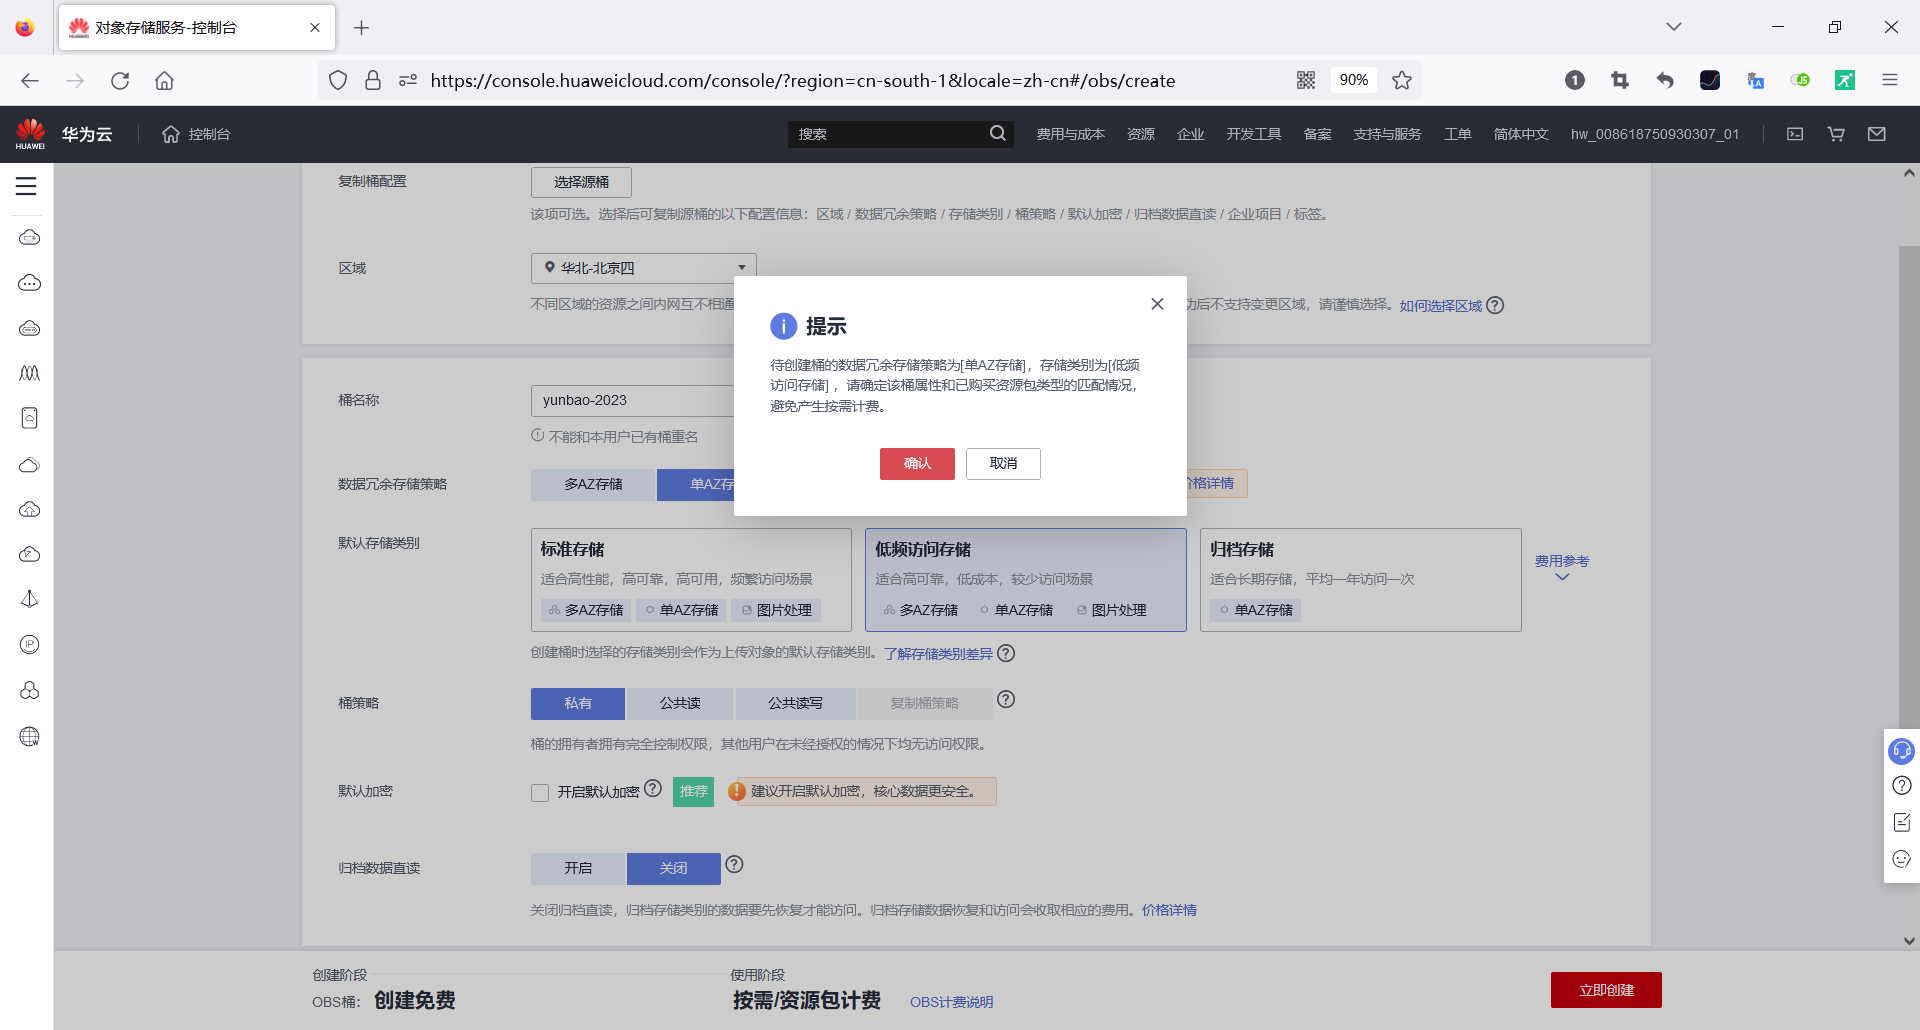Open the OBS计费说明 link
1920x1030 pixels.
[x=951, y=1002]
